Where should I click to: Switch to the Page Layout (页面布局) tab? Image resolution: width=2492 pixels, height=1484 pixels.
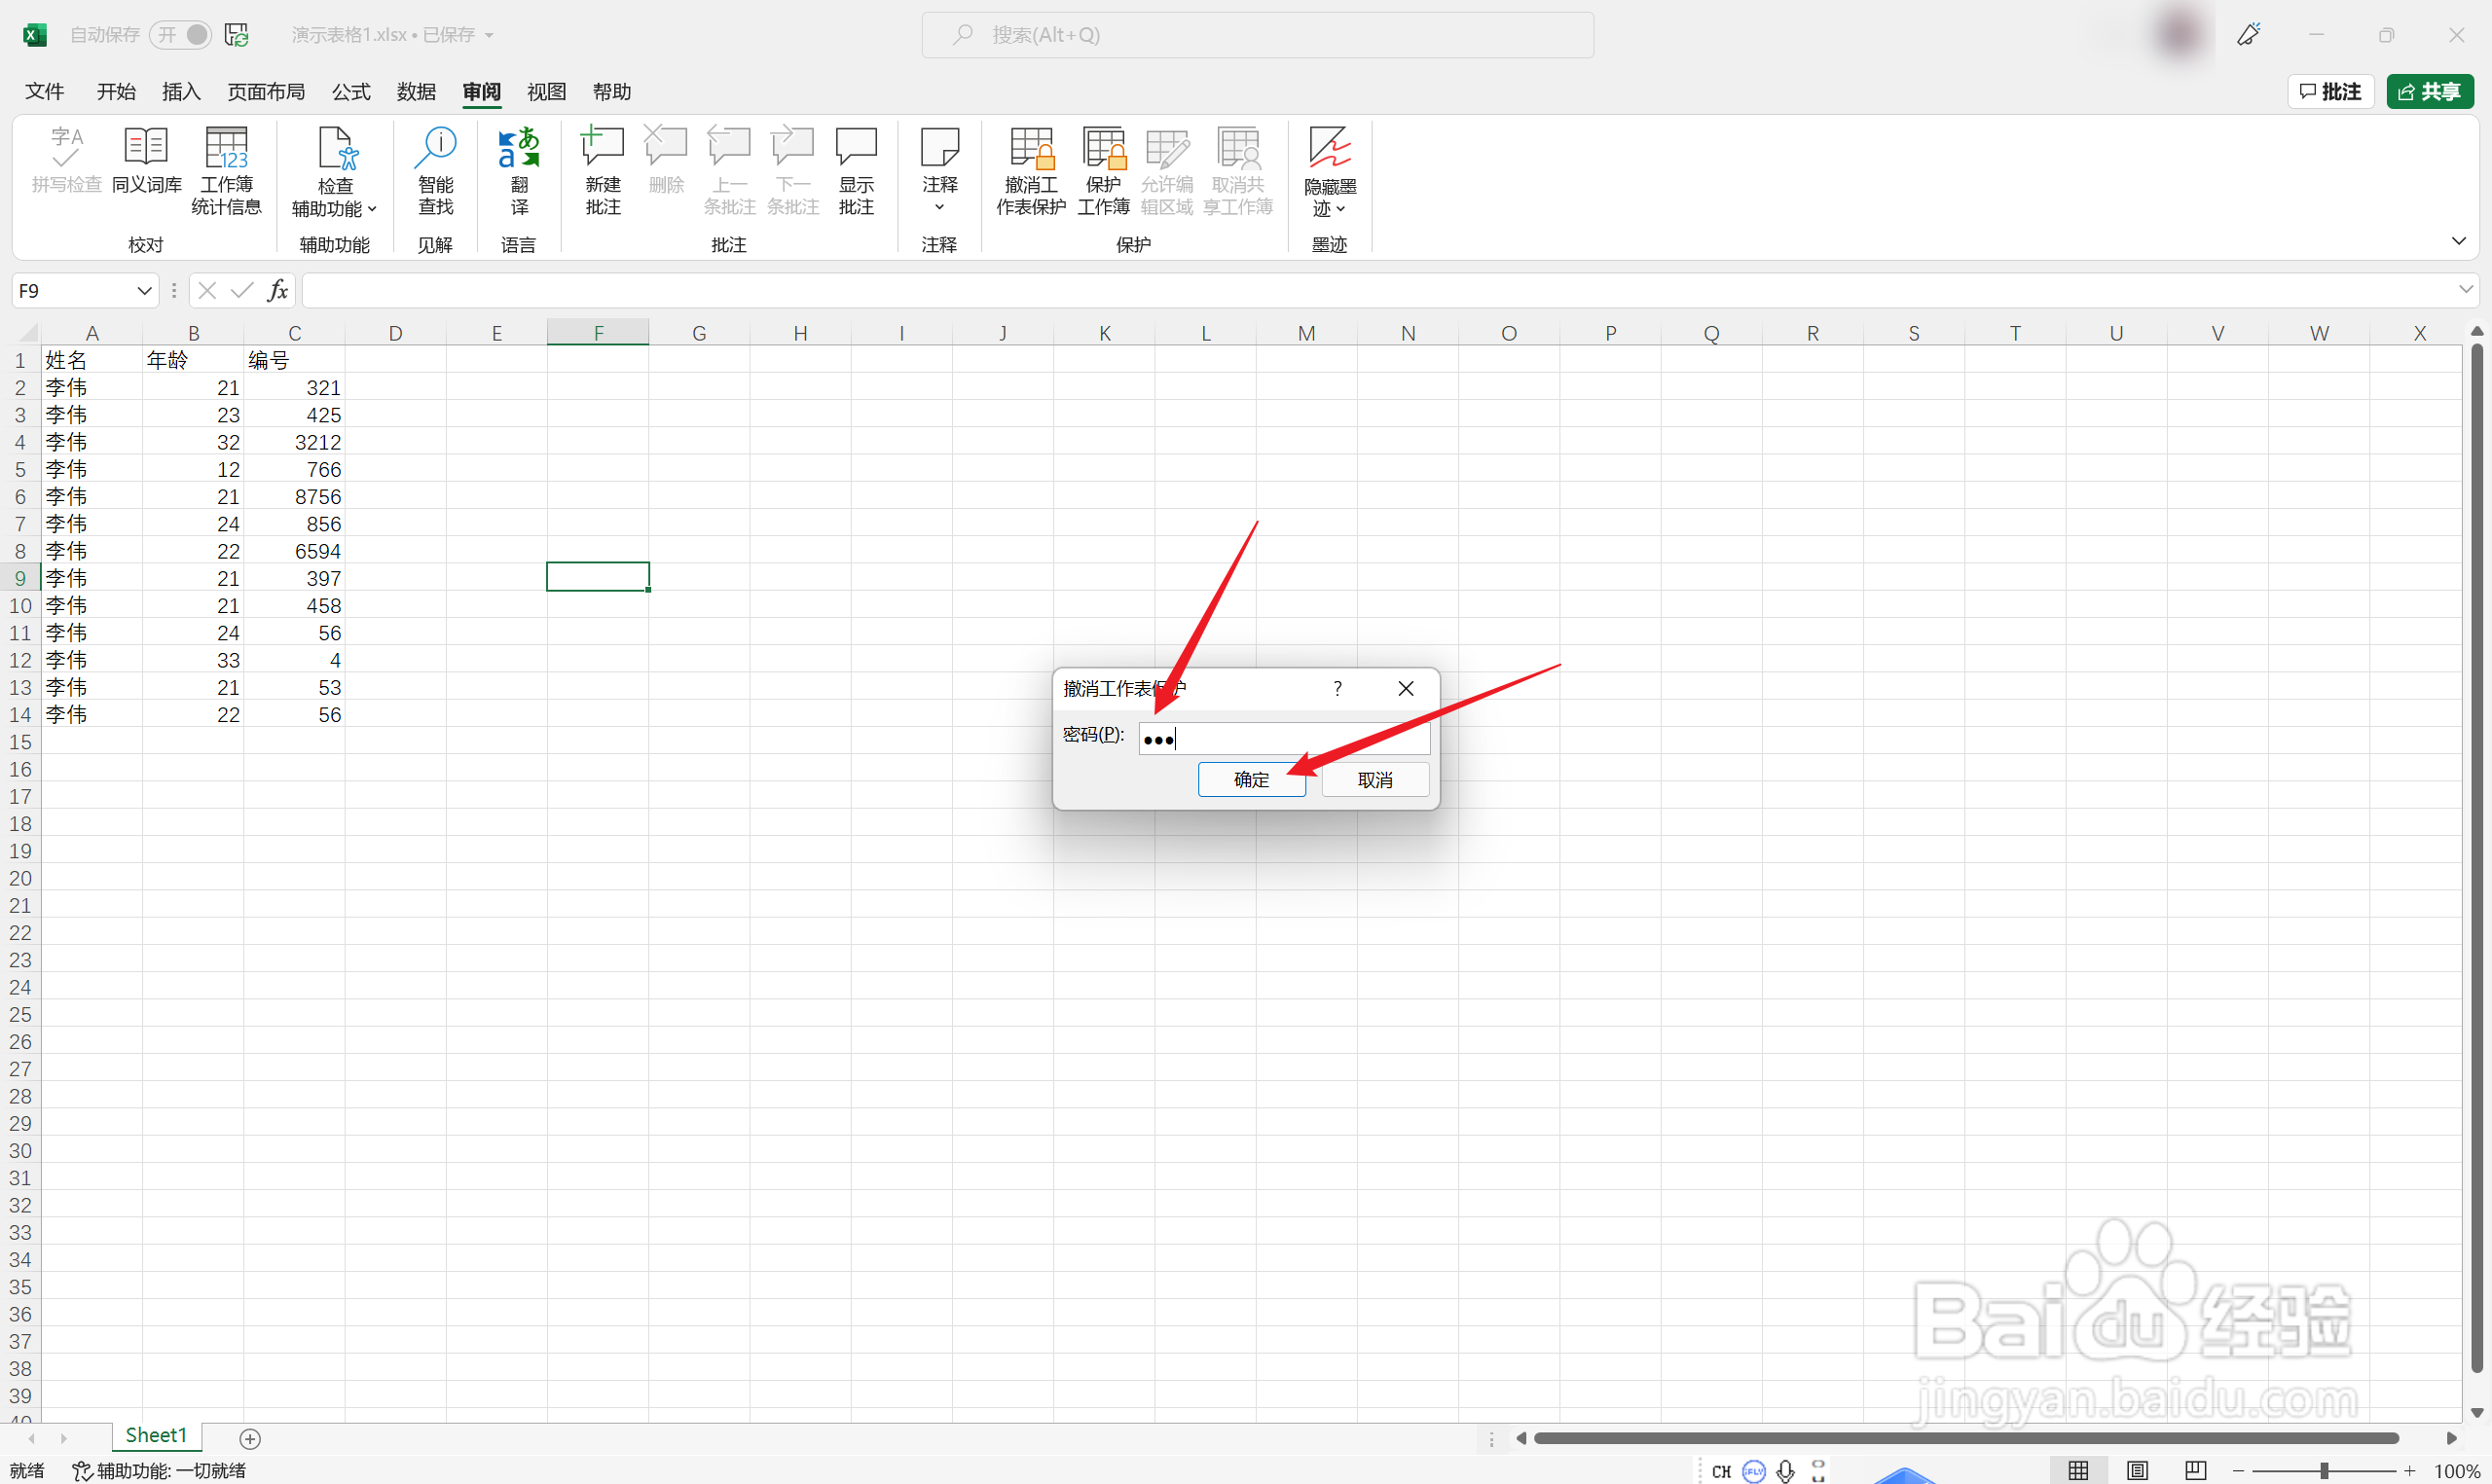266,91
